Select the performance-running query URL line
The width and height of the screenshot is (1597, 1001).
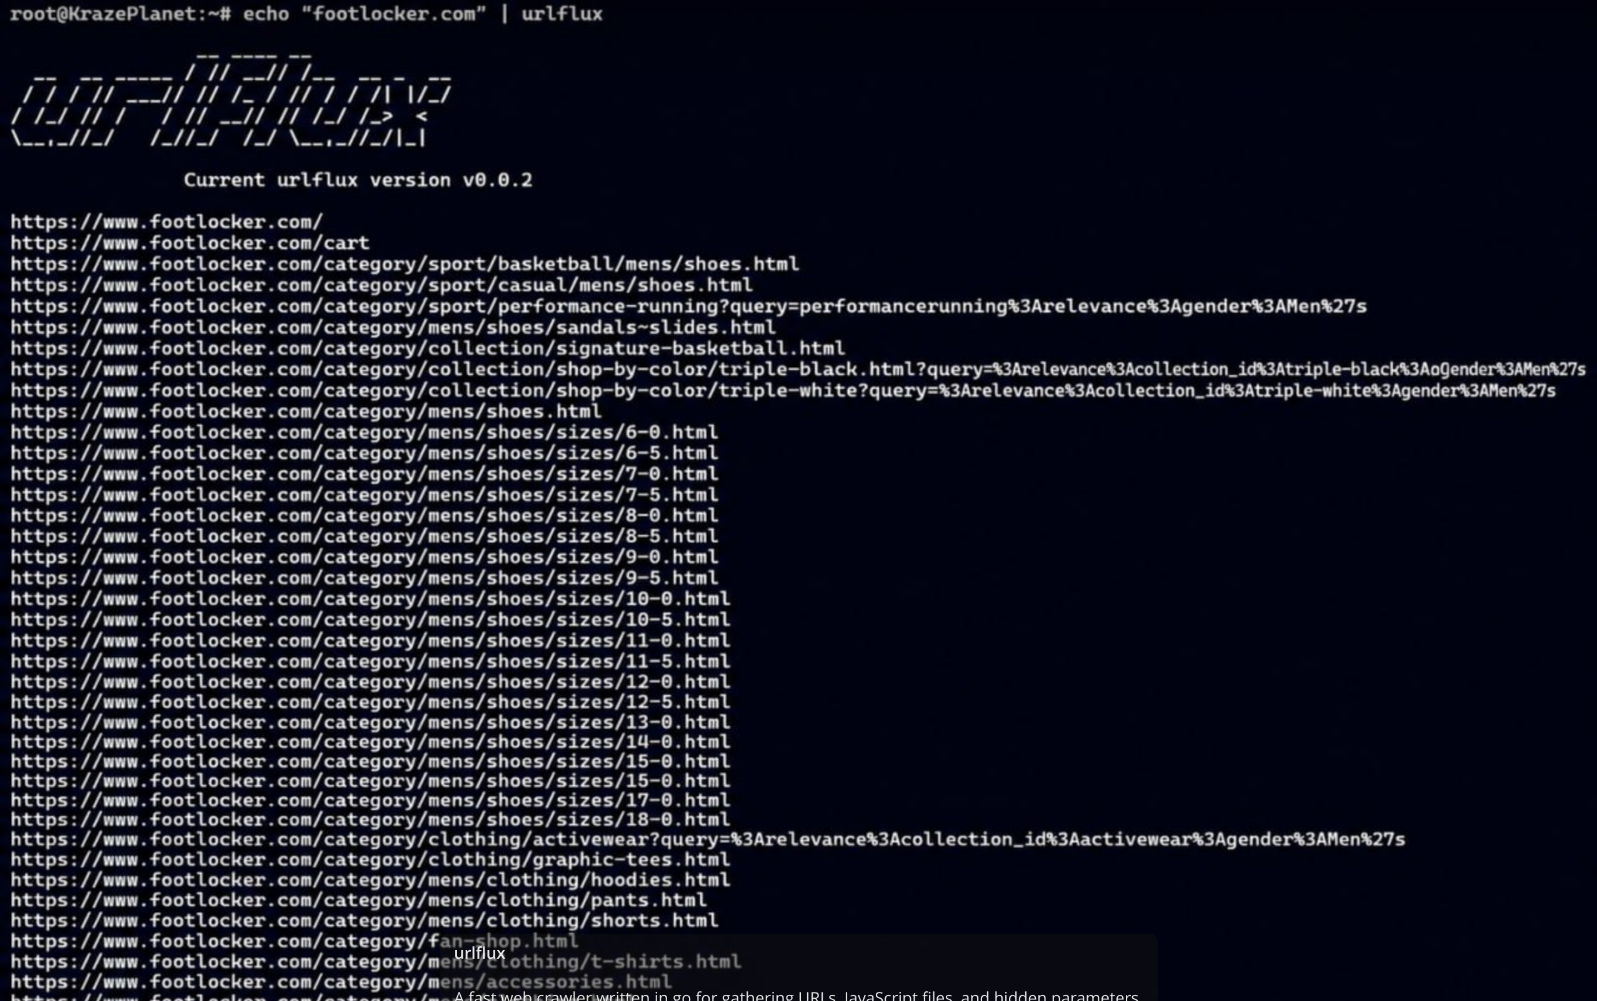pyautogui.click(x=689, y=306)
